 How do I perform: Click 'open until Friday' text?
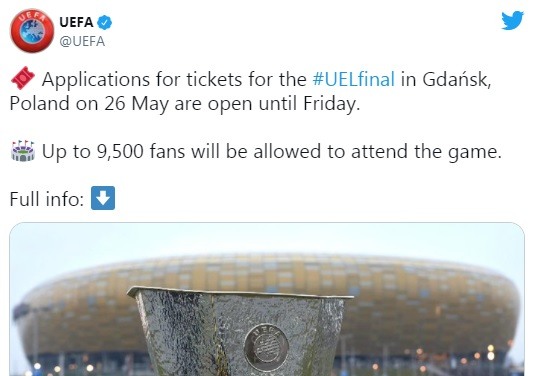point(284,103)
